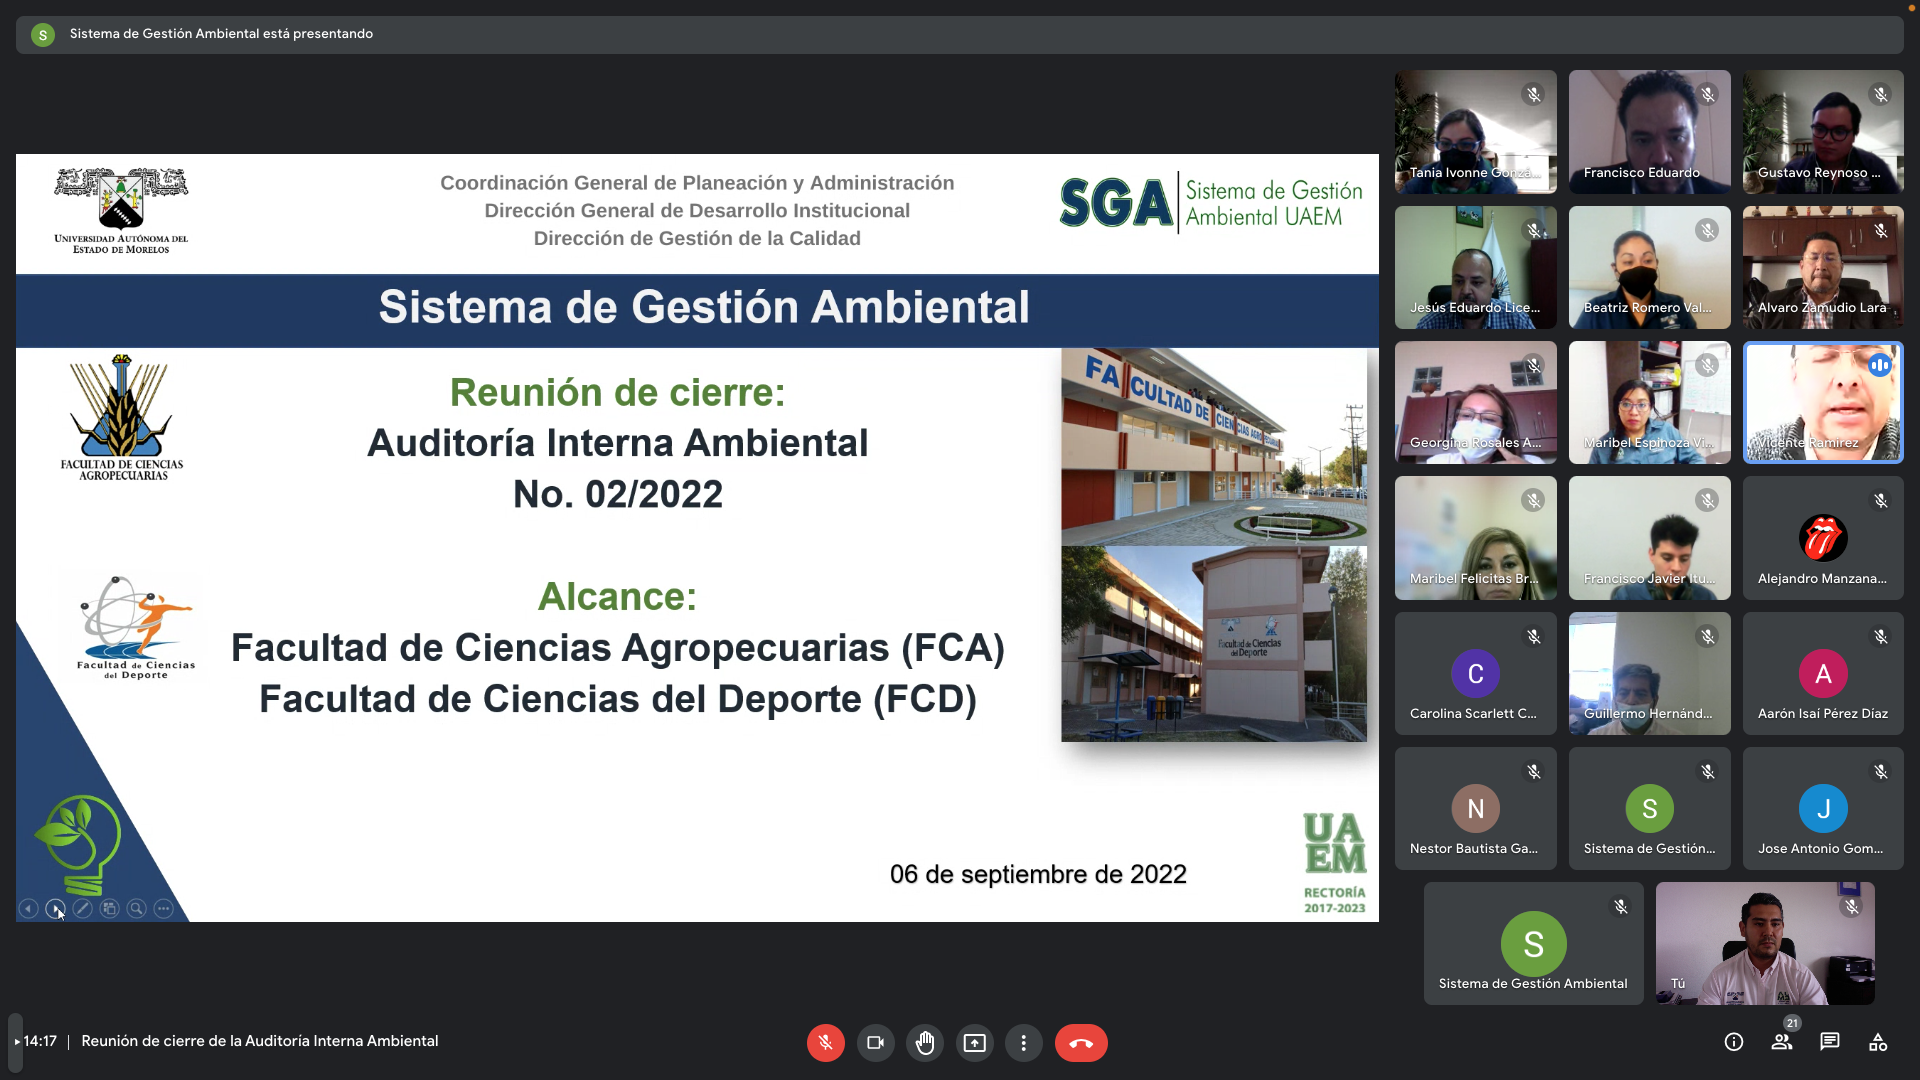
Task: Select Alvaro Zamudio Lara video tile
Action: (x=1823, y=267)
